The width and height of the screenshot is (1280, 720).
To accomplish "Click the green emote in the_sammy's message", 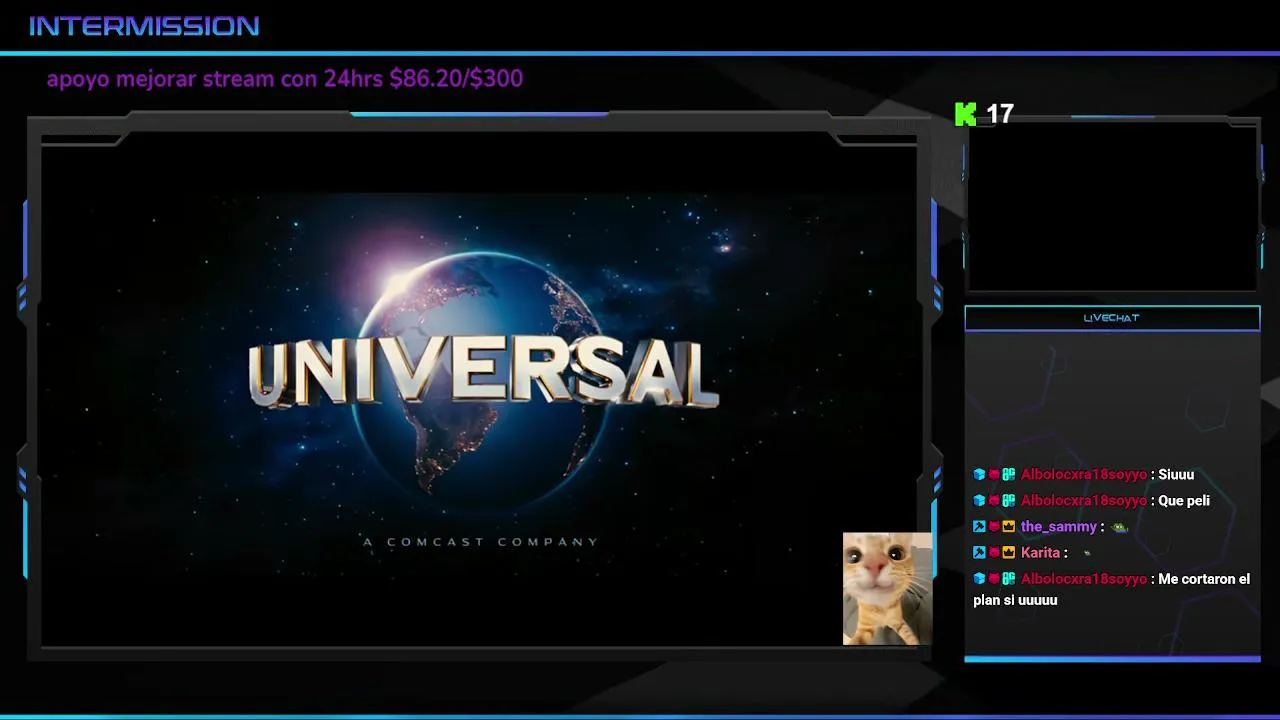I will (1120, 527).
